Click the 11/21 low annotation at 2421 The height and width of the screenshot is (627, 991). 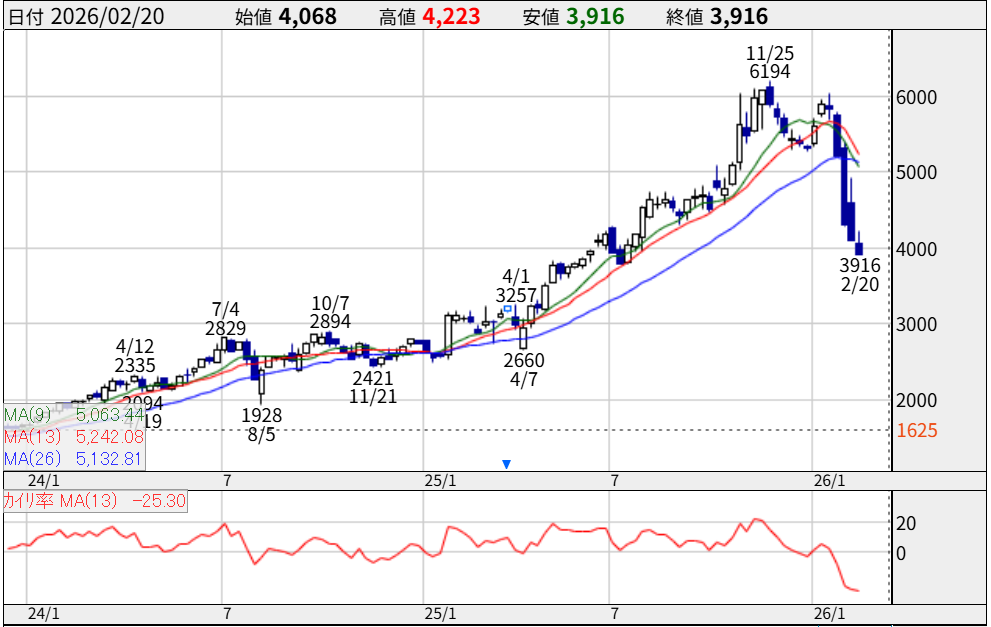[371, 387]
